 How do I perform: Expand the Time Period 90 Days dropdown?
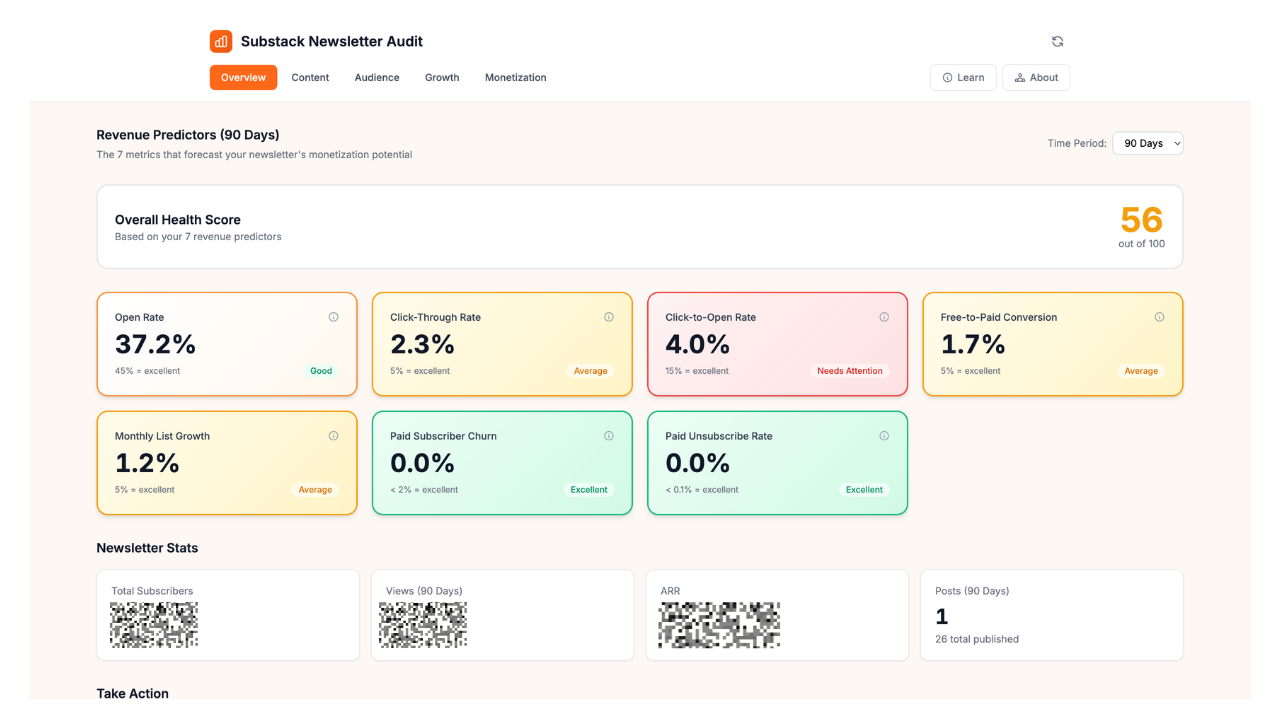click(x=1148, y=143)
